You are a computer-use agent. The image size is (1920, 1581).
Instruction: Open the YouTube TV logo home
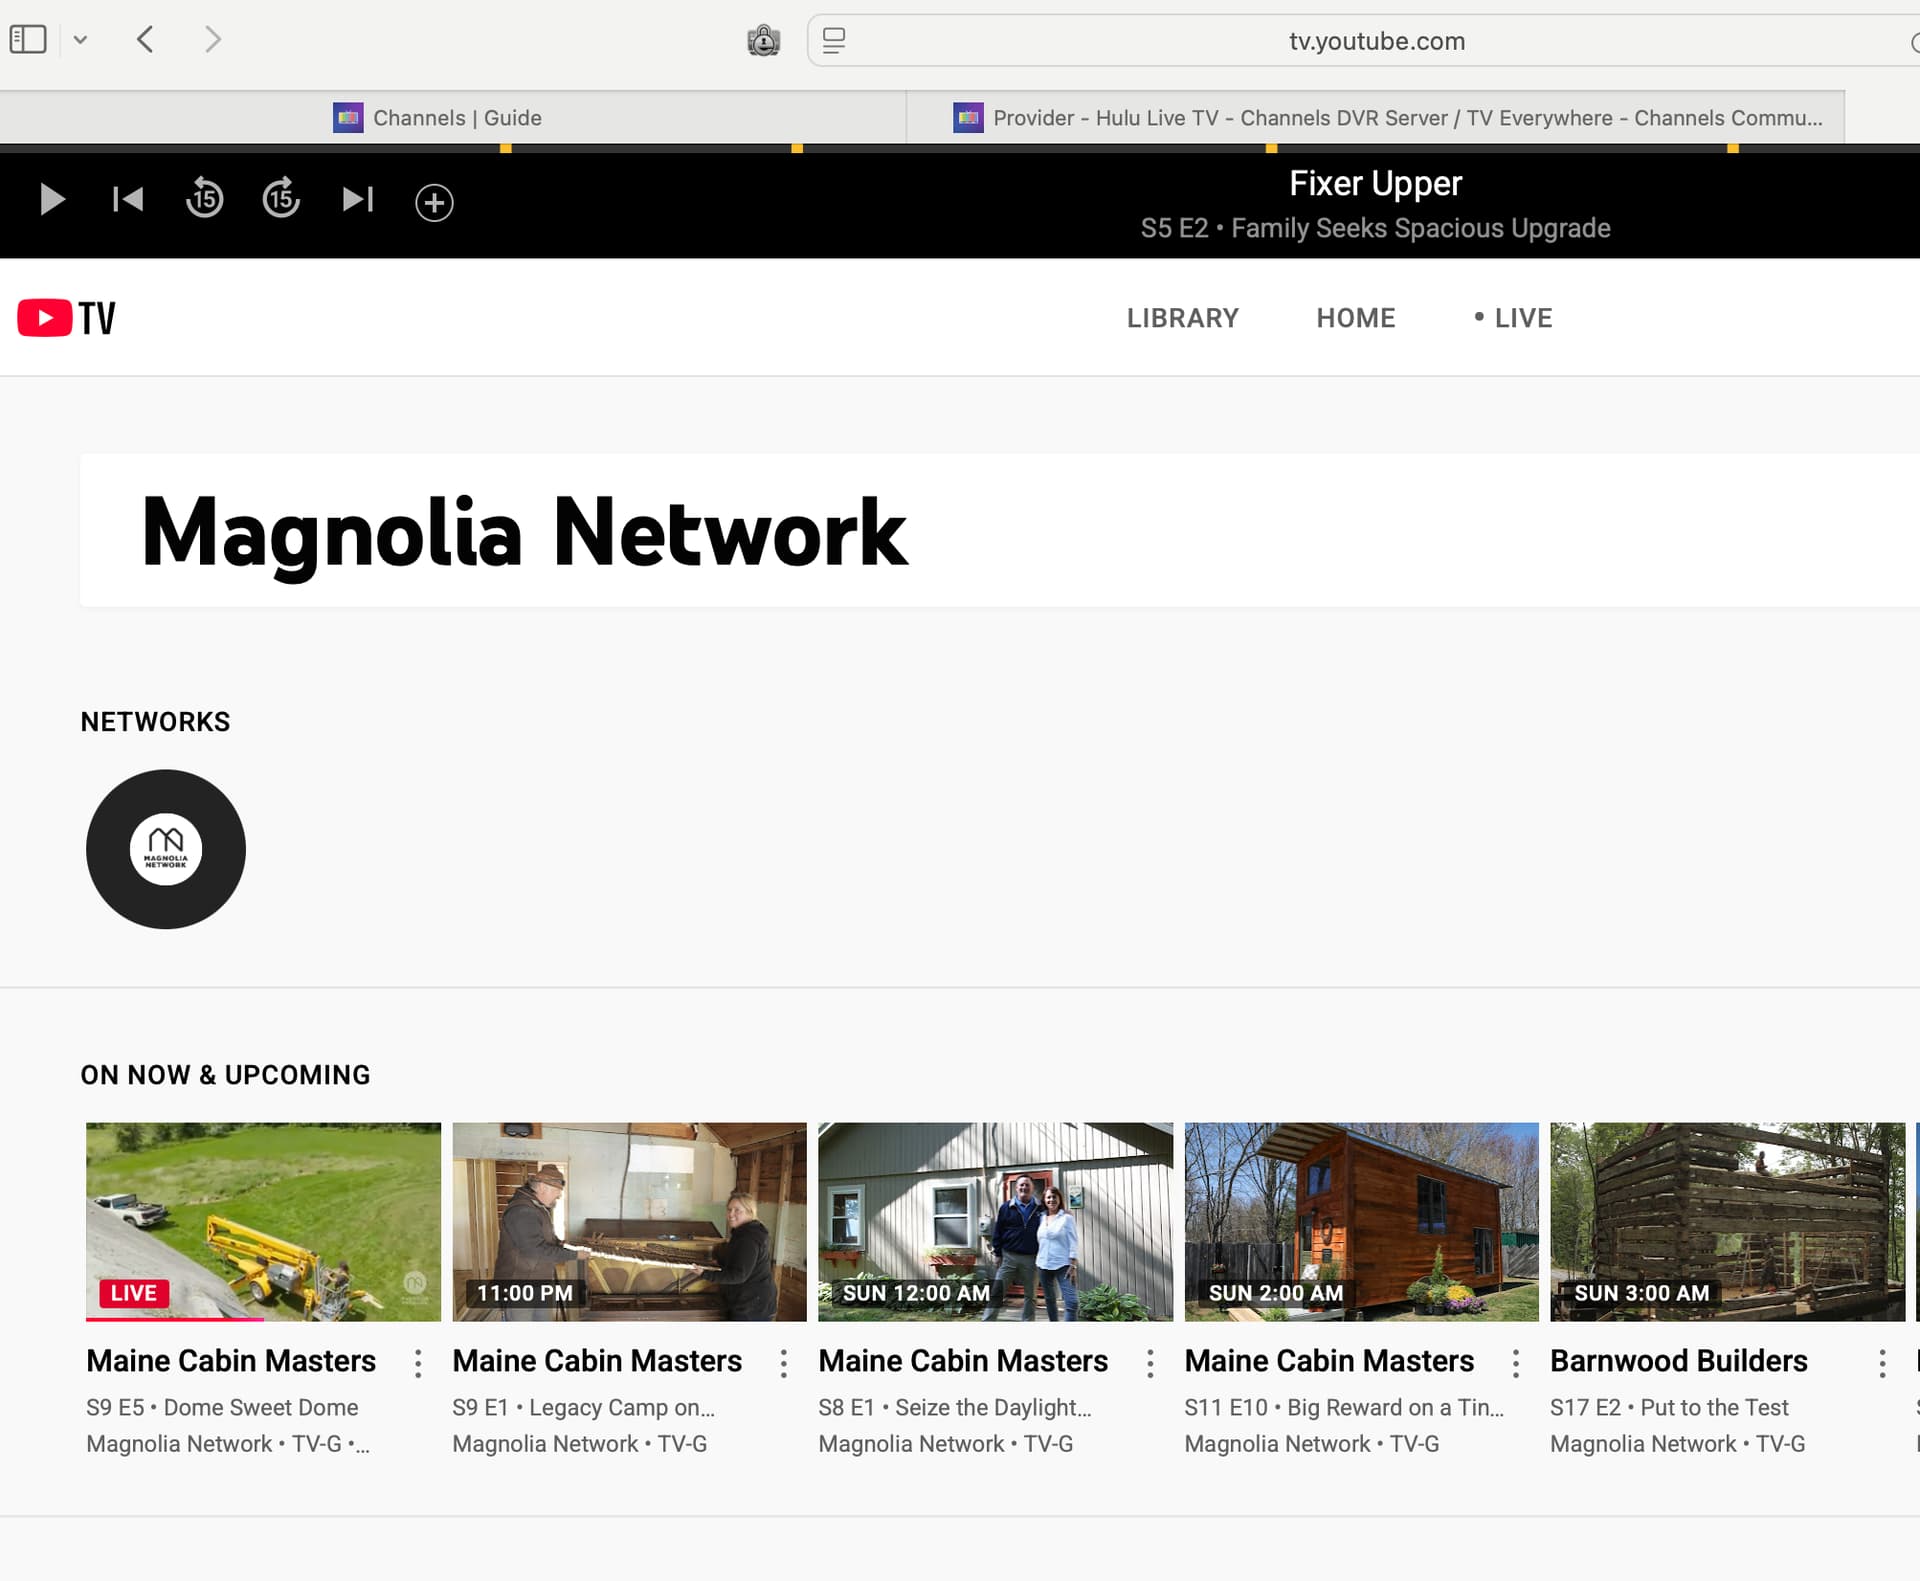pyautogui.click(x=67, y=318)
